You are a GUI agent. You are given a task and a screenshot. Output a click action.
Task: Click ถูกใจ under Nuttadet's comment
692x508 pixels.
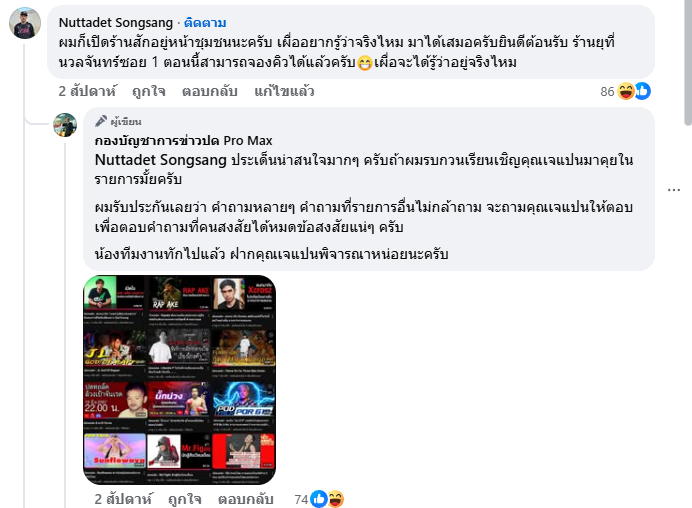pos(149,91)
